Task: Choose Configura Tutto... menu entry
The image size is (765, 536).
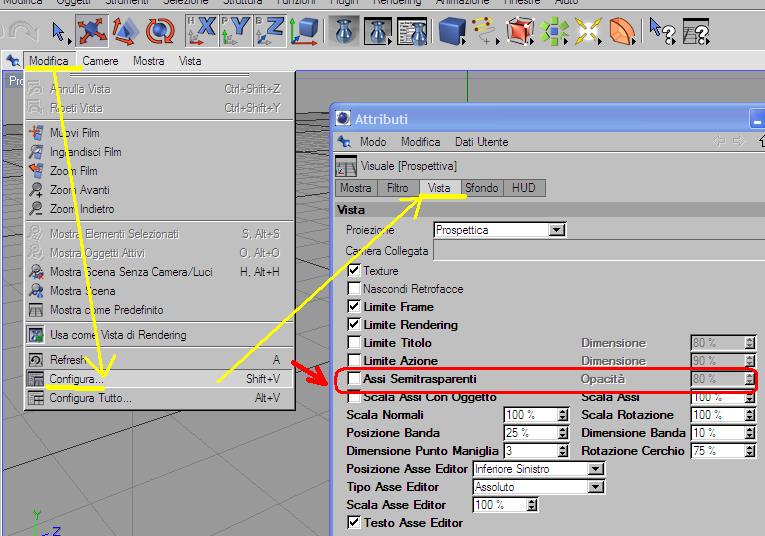Action: [x=160, y=398]
